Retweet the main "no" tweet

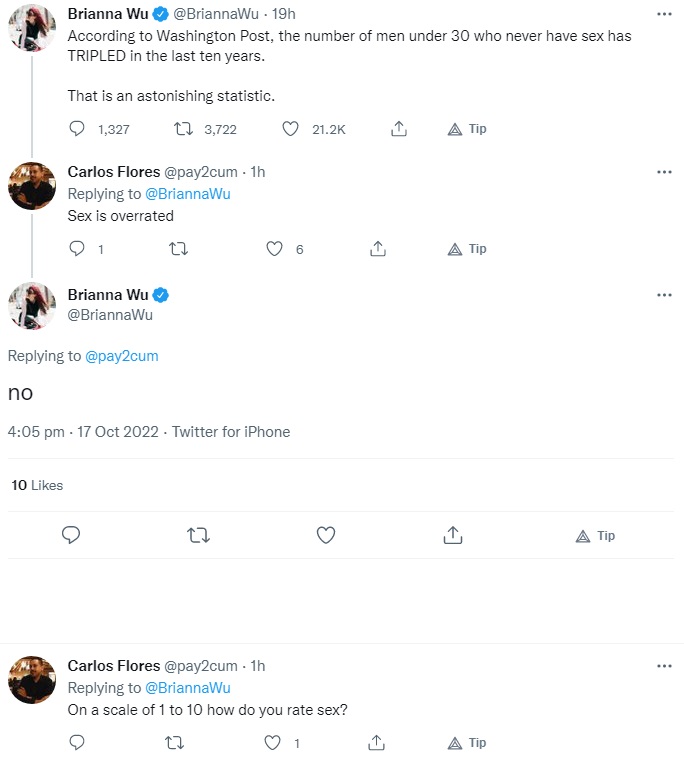(x=198, y=535)
